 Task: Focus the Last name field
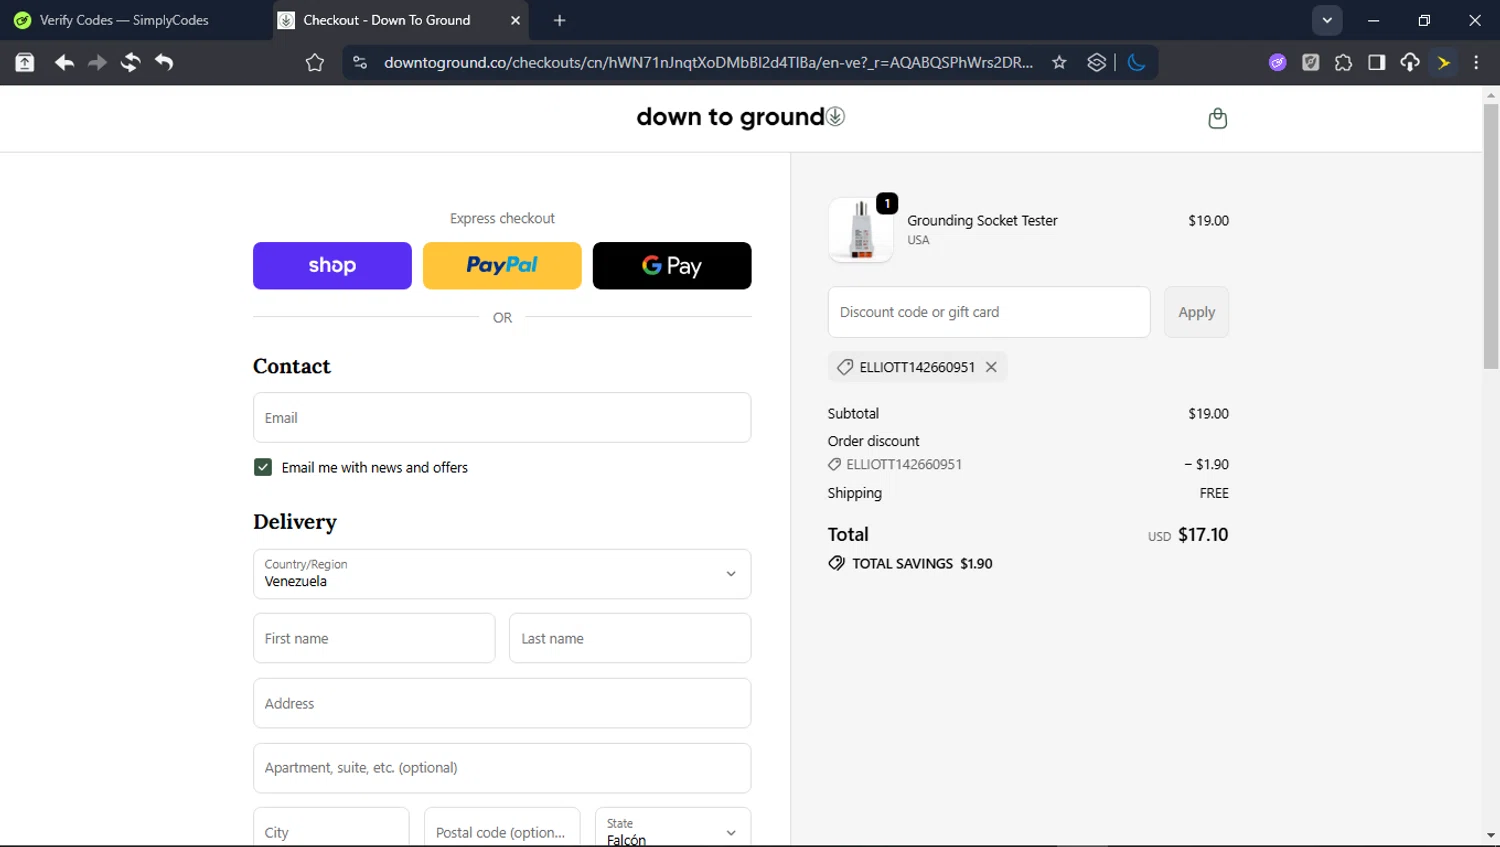pyautogui.click(x=630, y=638)
